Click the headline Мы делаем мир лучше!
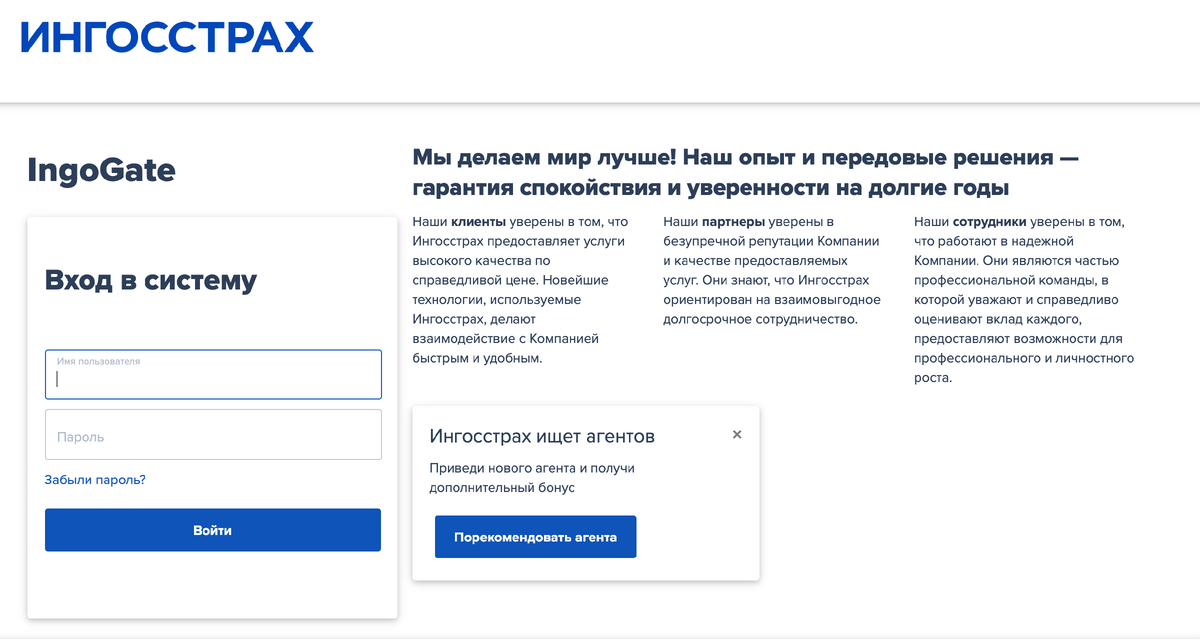The height and width of the screenshot is (642, 1200). coord(546,158)
